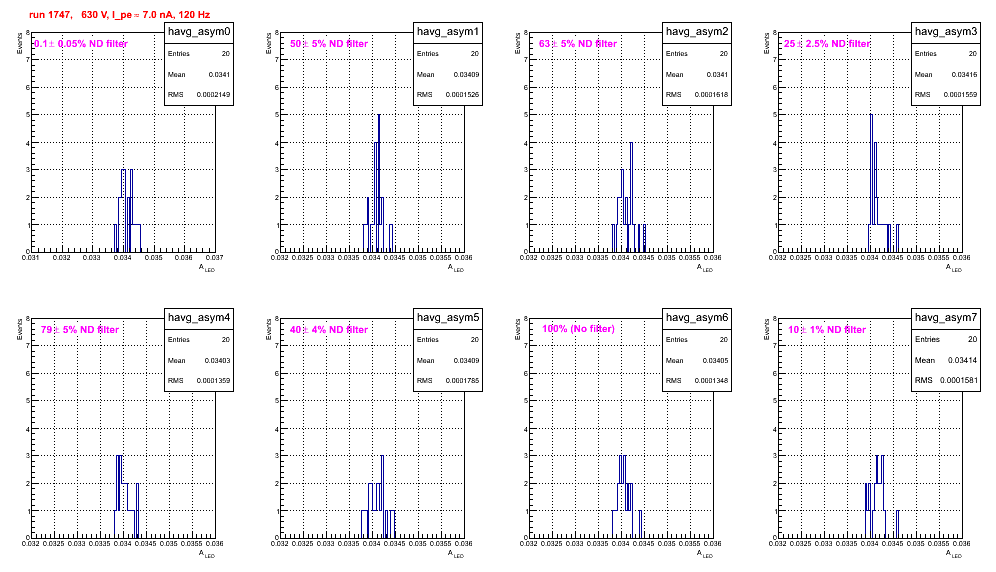Click RMS value 0.0001526 in havg_asym1
The width and height of the screenshot is (996, 572).
pyautogui.click(x=462, y=95)
